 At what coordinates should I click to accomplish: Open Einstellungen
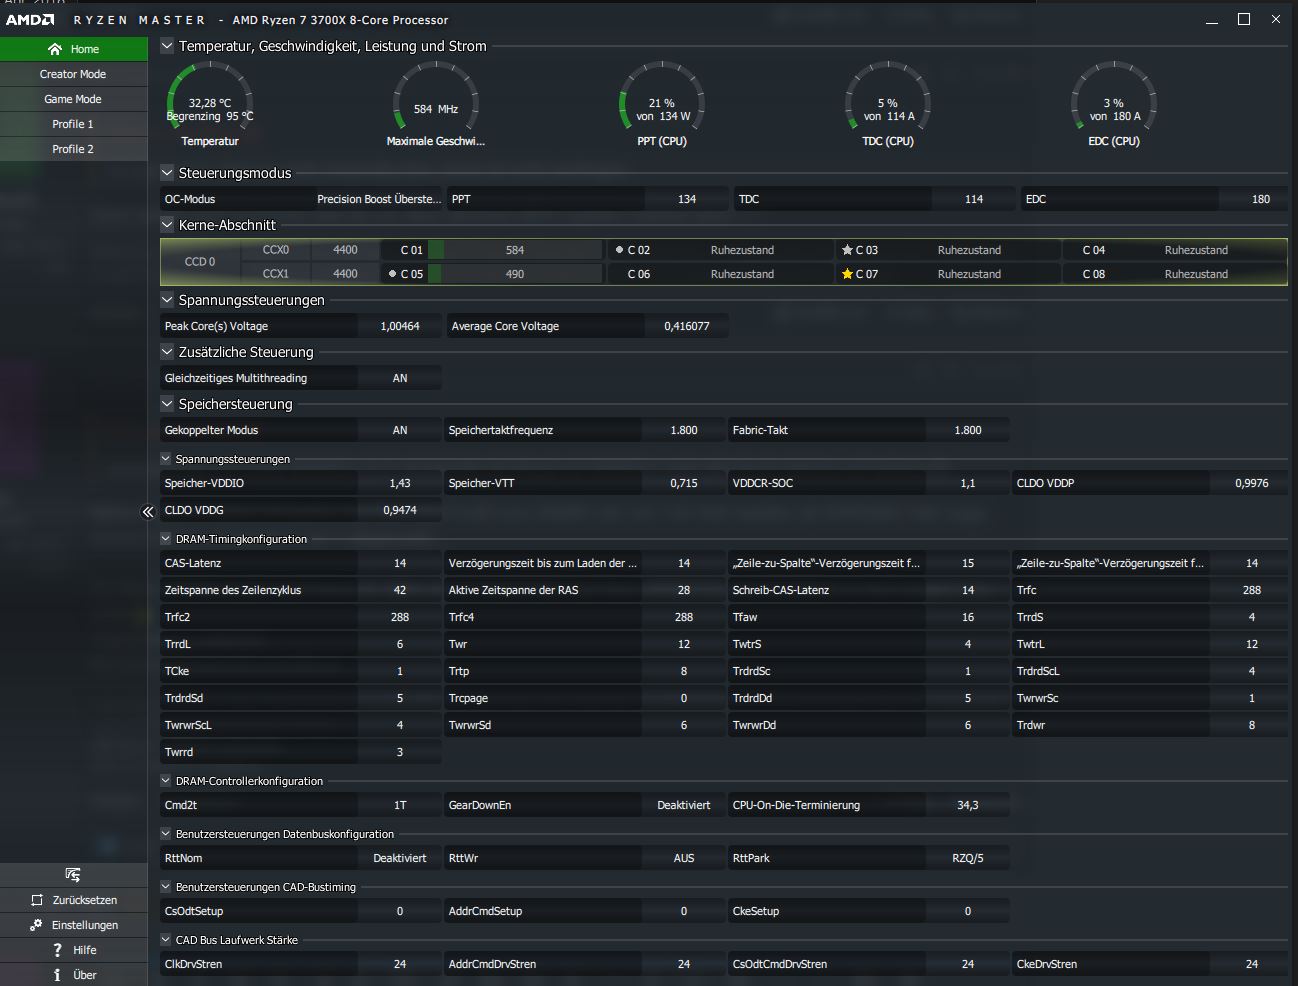point(74,925)
